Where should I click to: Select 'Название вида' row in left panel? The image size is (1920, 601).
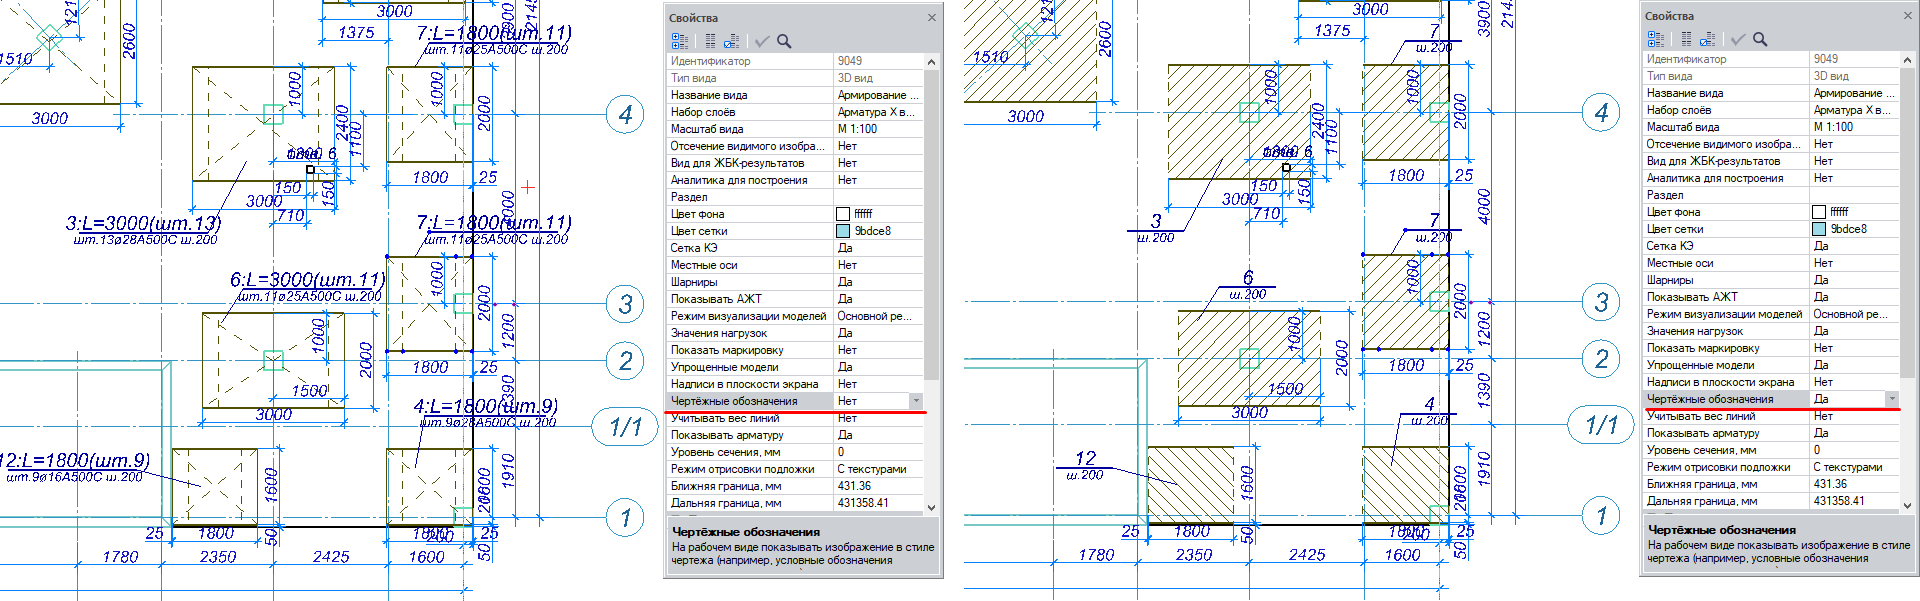[750, 95]
